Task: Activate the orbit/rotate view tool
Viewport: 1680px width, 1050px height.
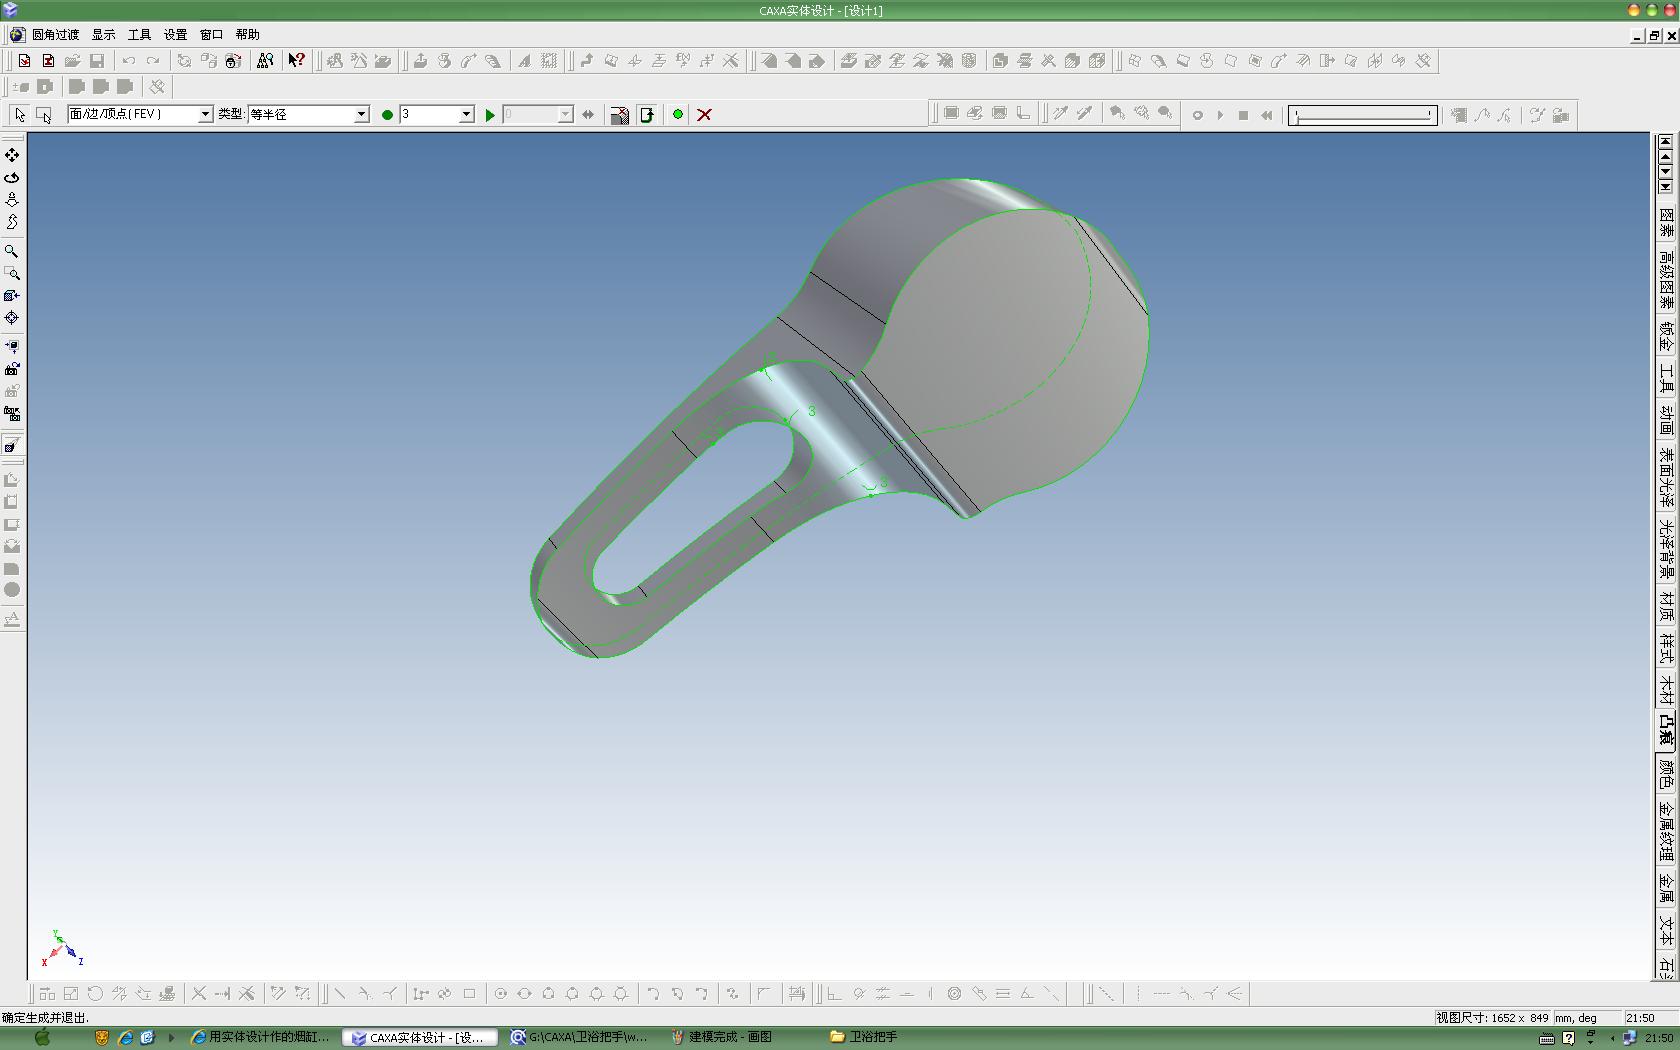Action: pos(12,177)
